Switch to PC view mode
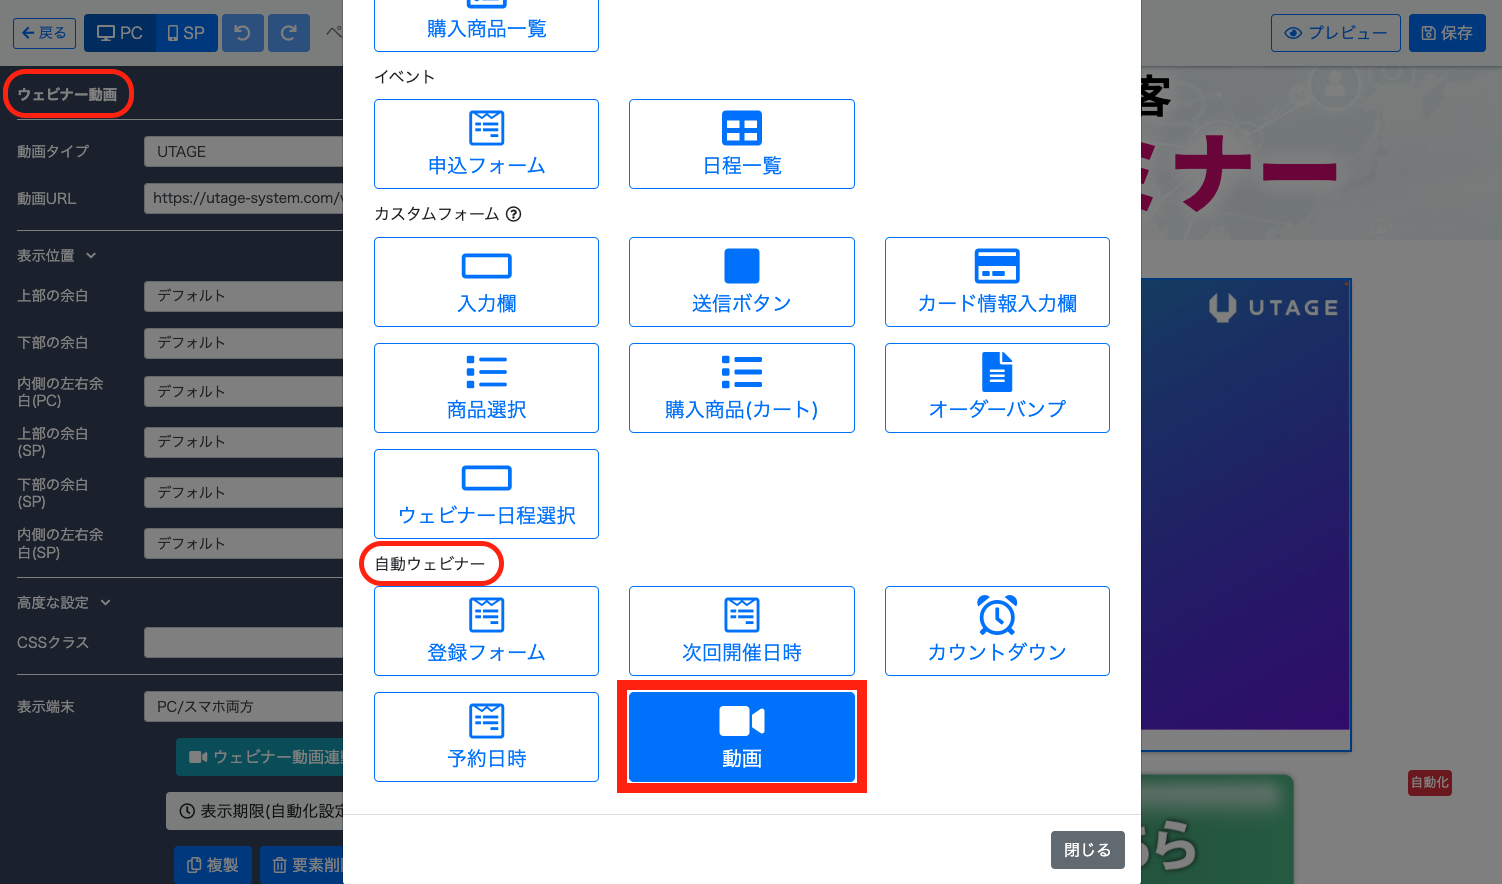1502x884 pixels. pos(119,33)
